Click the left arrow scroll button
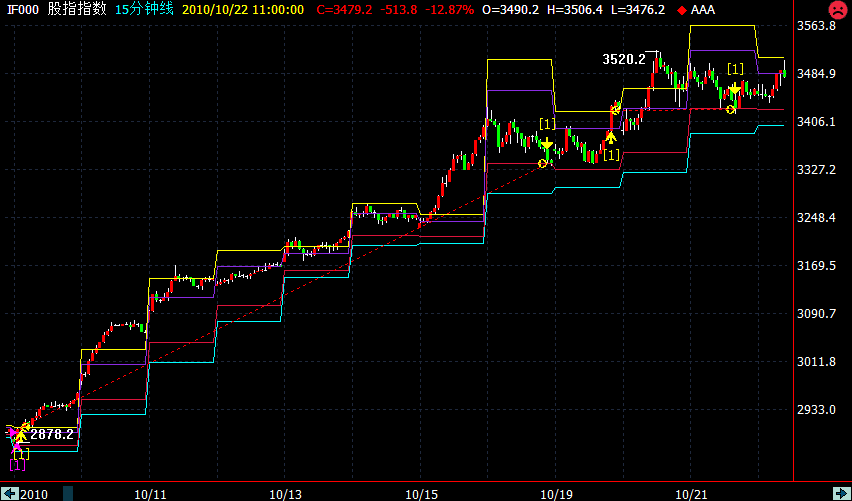Viewport: 852px width, 501px height. [x=9, y=493]
